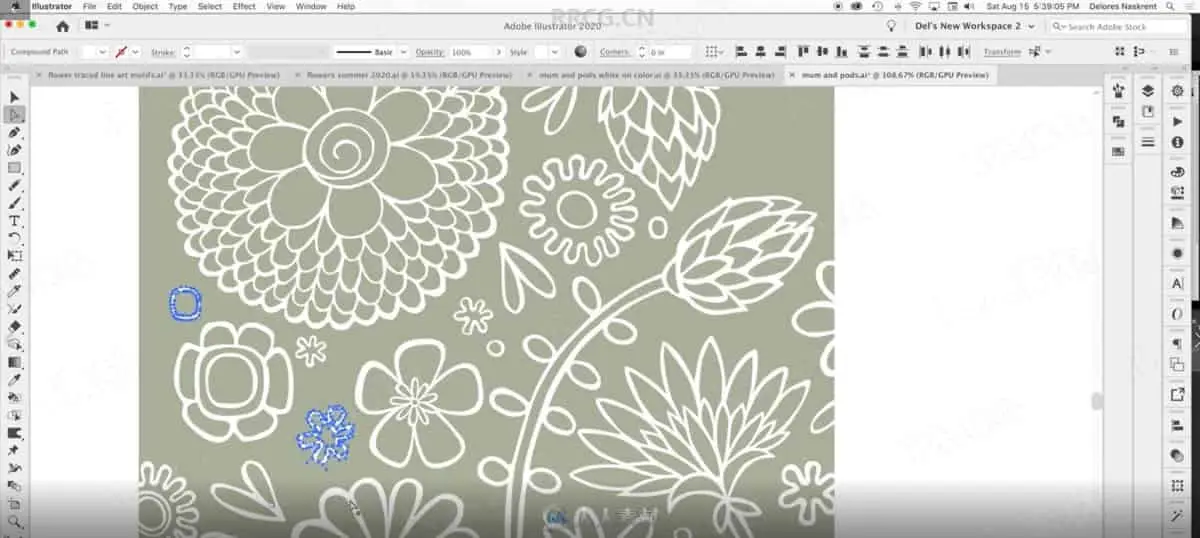Switch to mum and pods white on color tab
The height and width of the screenshot is (538, 1200).
pyautogui.click(x=658, y=74)
